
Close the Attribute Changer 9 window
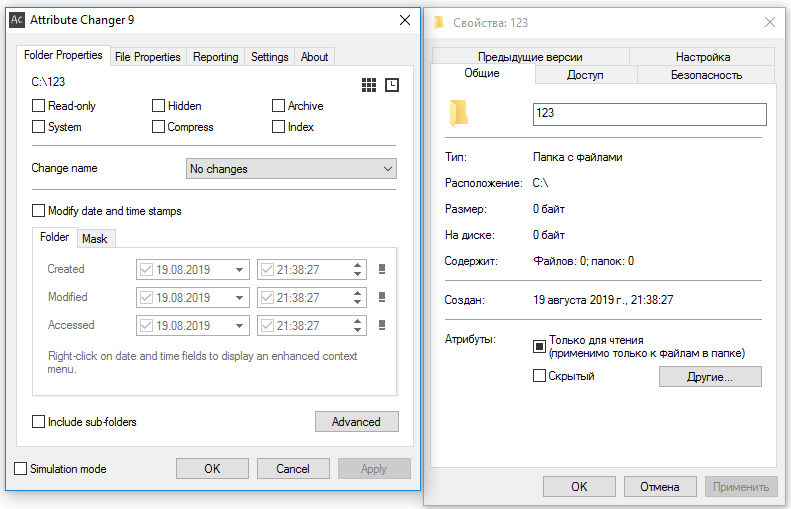pyautogui.click(x=405, y=20)
